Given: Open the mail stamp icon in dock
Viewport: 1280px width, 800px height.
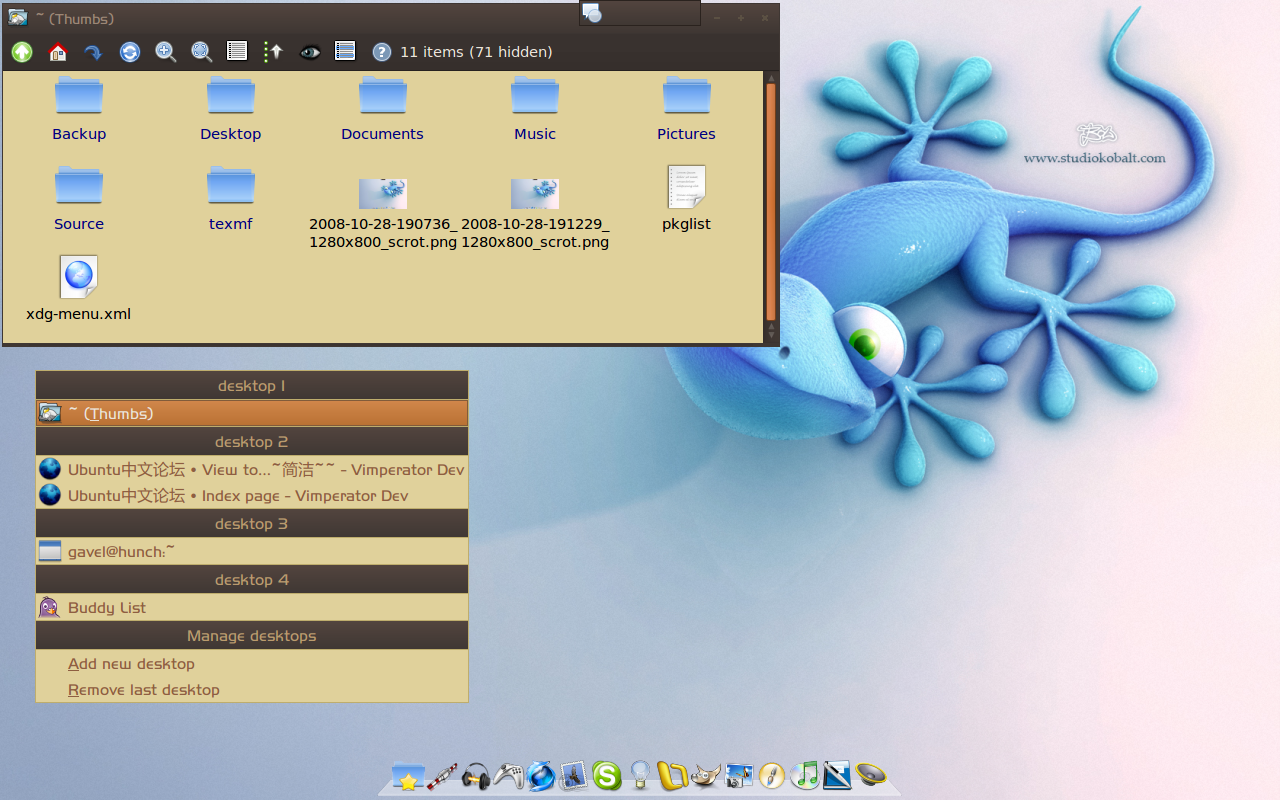Looking at the screenshot, I should [574, 776].
